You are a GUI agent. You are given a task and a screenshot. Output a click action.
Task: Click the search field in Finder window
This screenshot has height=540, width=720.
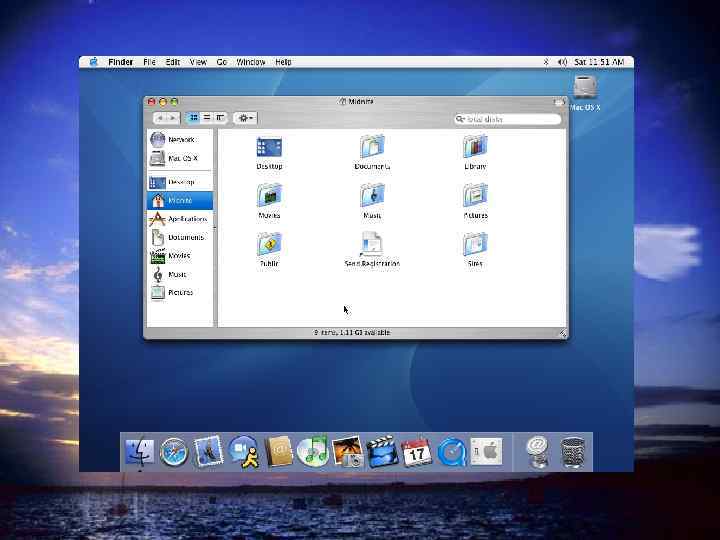[x=507, y=119]
